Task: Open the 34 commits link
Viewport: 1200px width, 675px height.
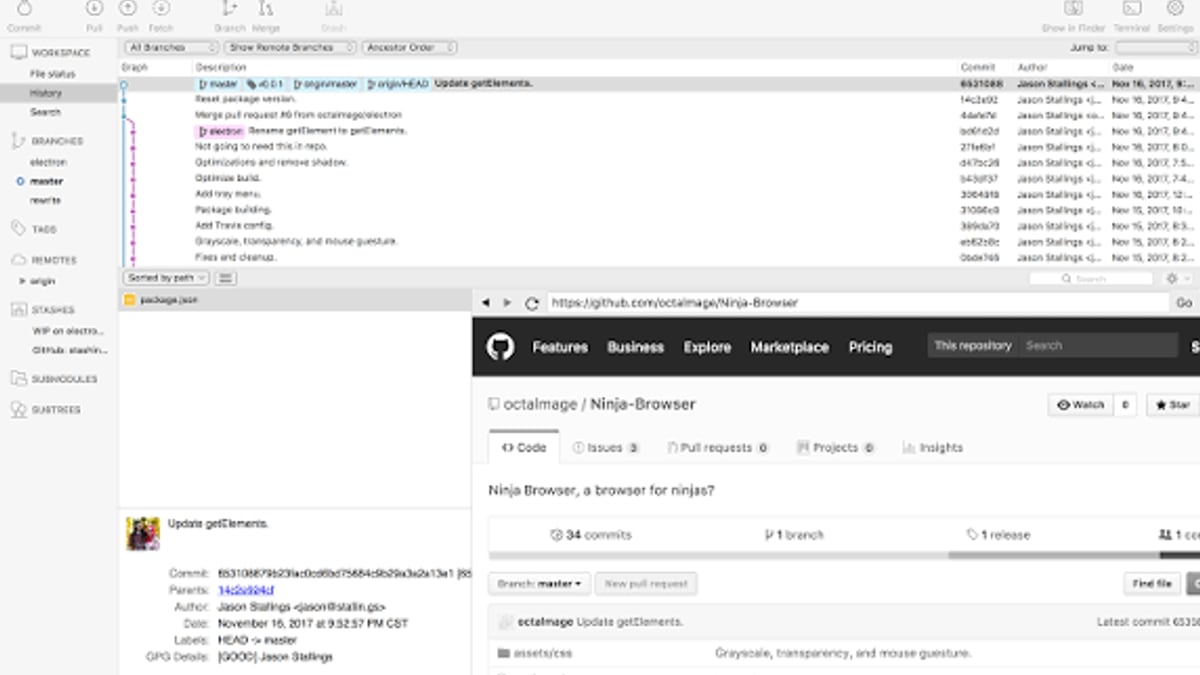Action: click(x=591, y=535)
